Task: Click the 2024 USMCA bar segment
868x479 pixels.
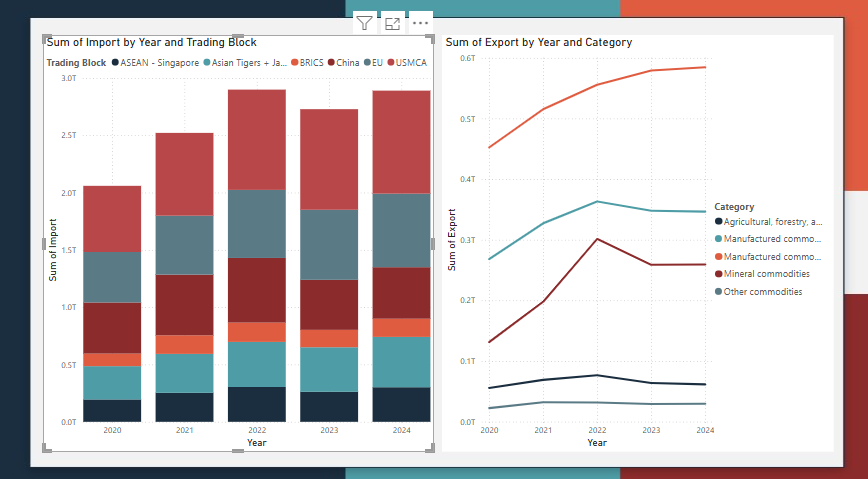Action: (401, 142)
